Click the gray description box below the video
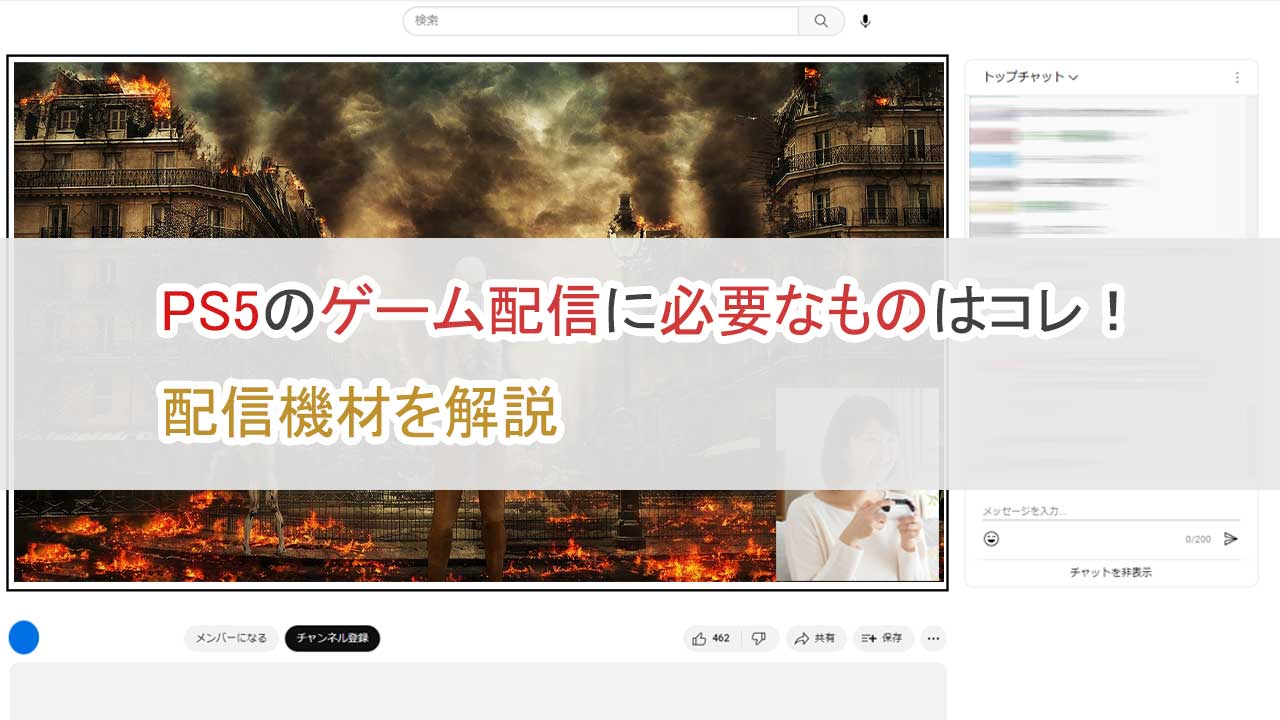 478,692
